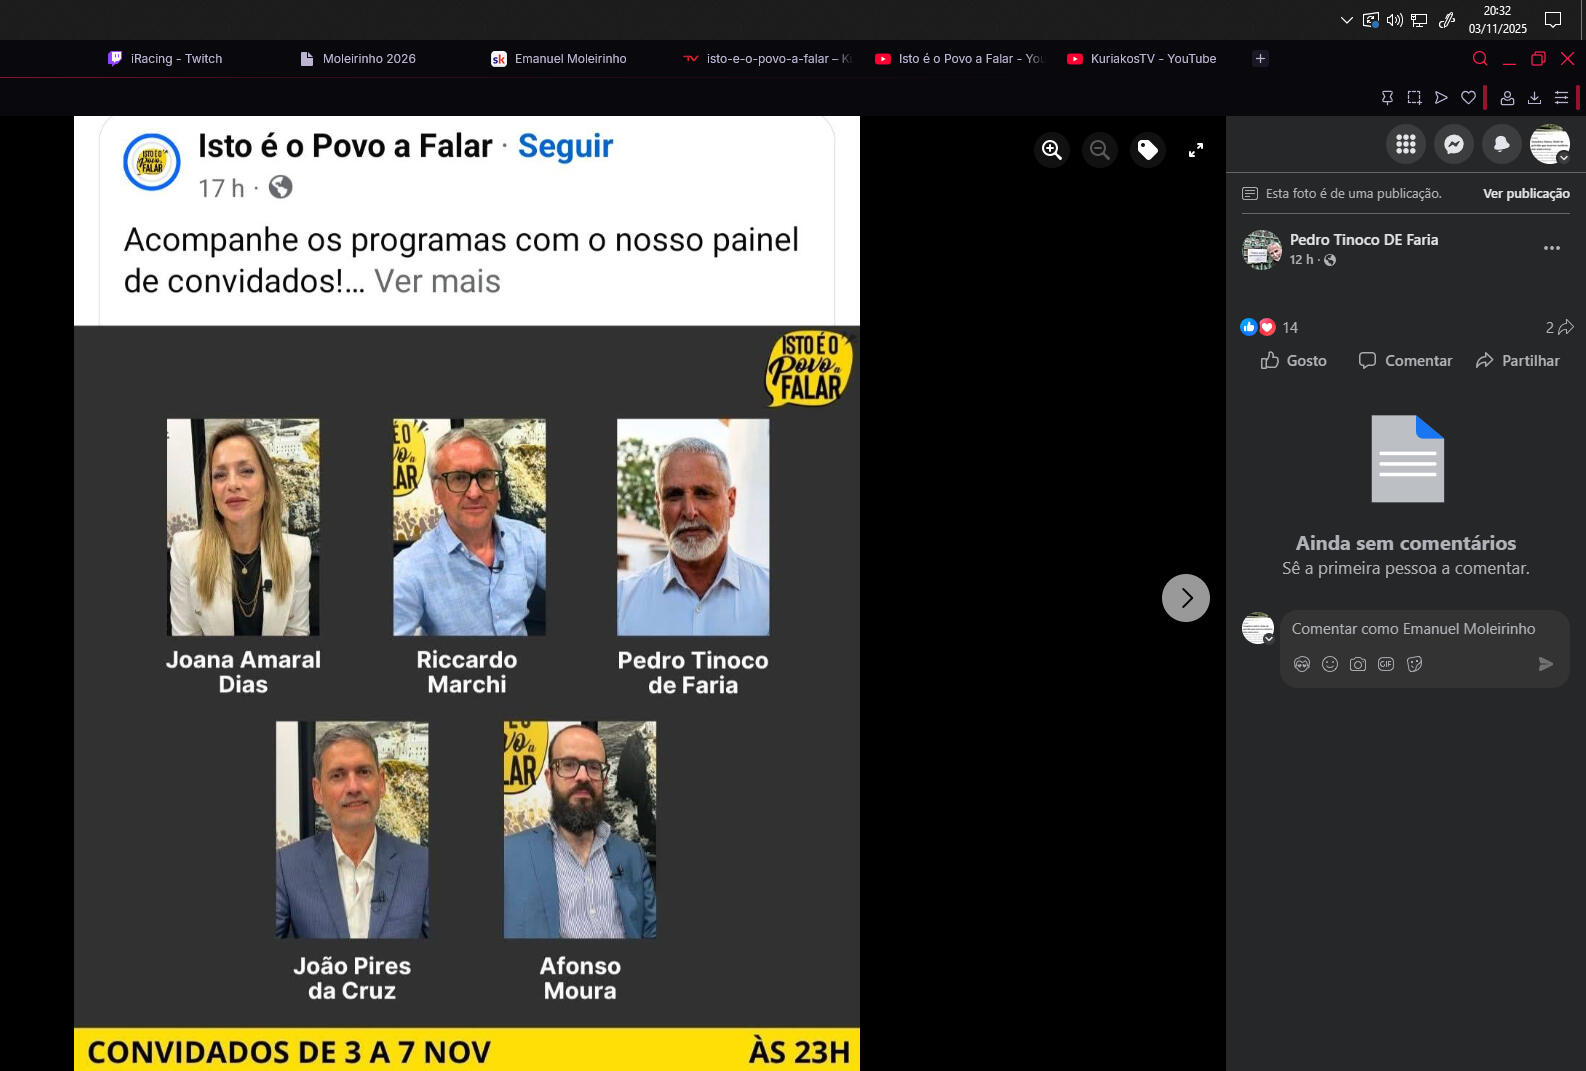The height and width of the screenshot is (1071, 1586).
Task: Click the Partilhar button
Action: [1518, 361]
